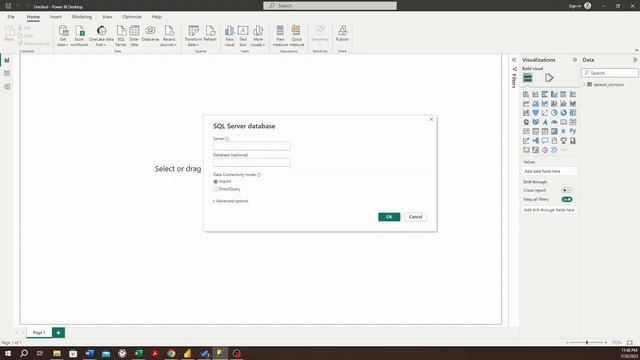Open Transform data dropdown
The height and width of the screenshot is (360, 640).
coord(193,36)
